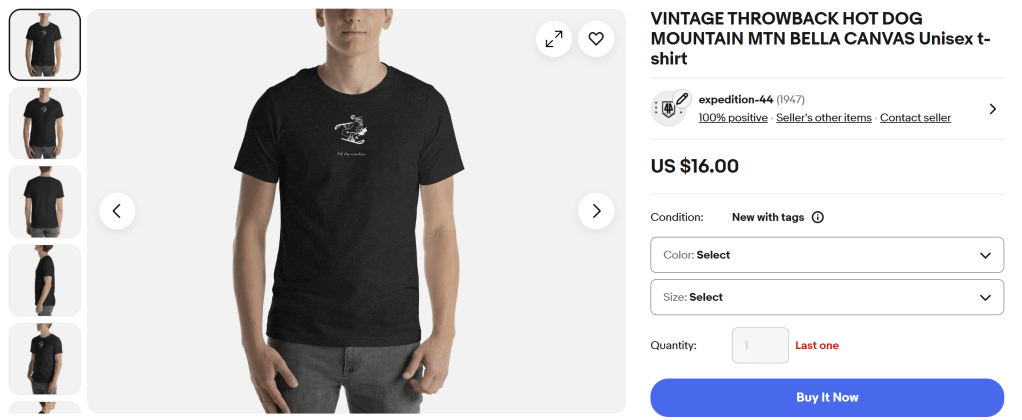Open seller details with right chevron
This screenshot has width=1022, height=420.
(992, 109)
